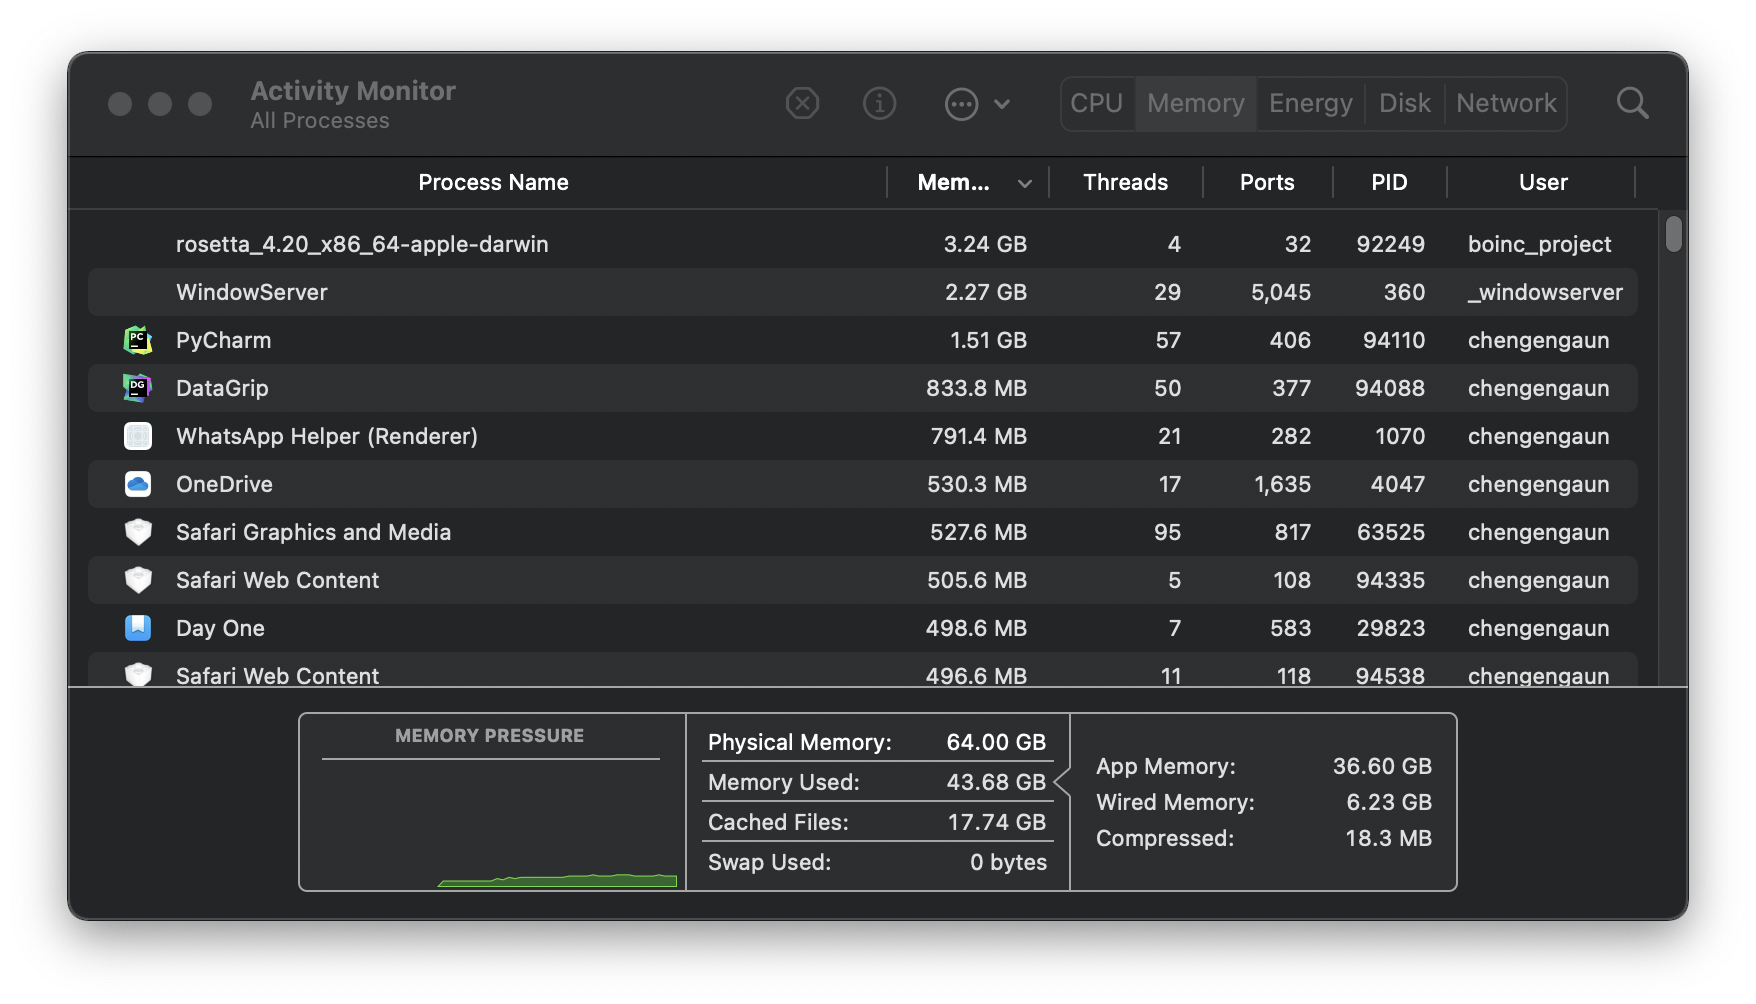Click the Swap Used 0 bytes value
1756x1004 pixels.
pos(1008,862)
